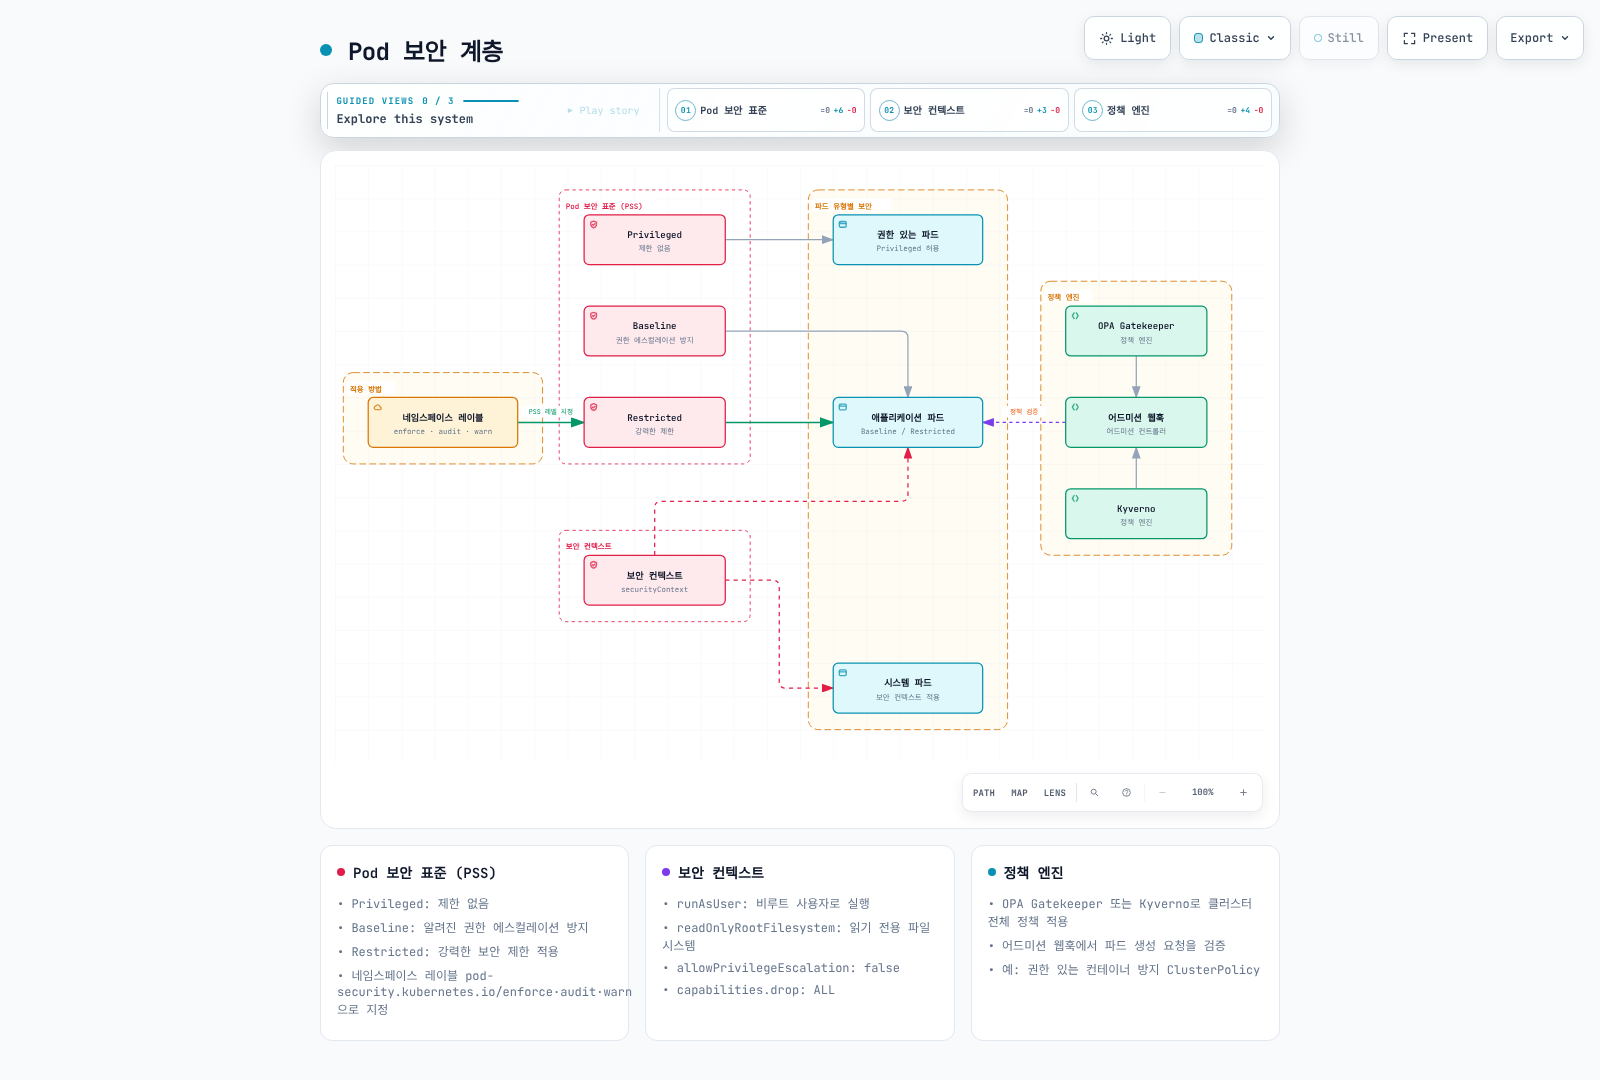Click the shield icon on the Baseline node

click(x=593, y=315)
